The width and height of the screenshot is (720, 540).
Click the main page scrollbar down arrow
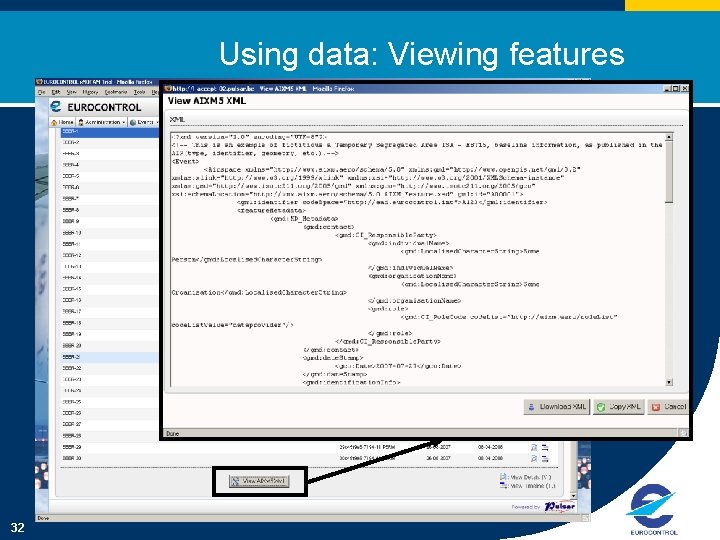573,495
